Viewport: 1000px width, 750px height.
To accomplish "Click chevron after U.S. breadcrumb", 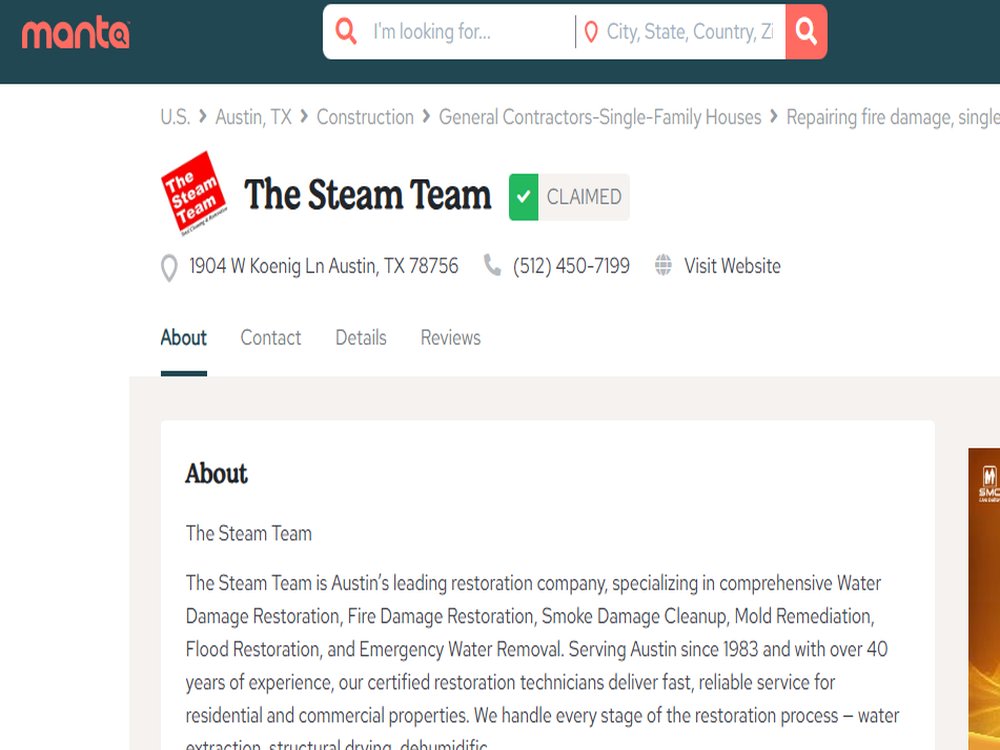I will (x=203, y=116).
